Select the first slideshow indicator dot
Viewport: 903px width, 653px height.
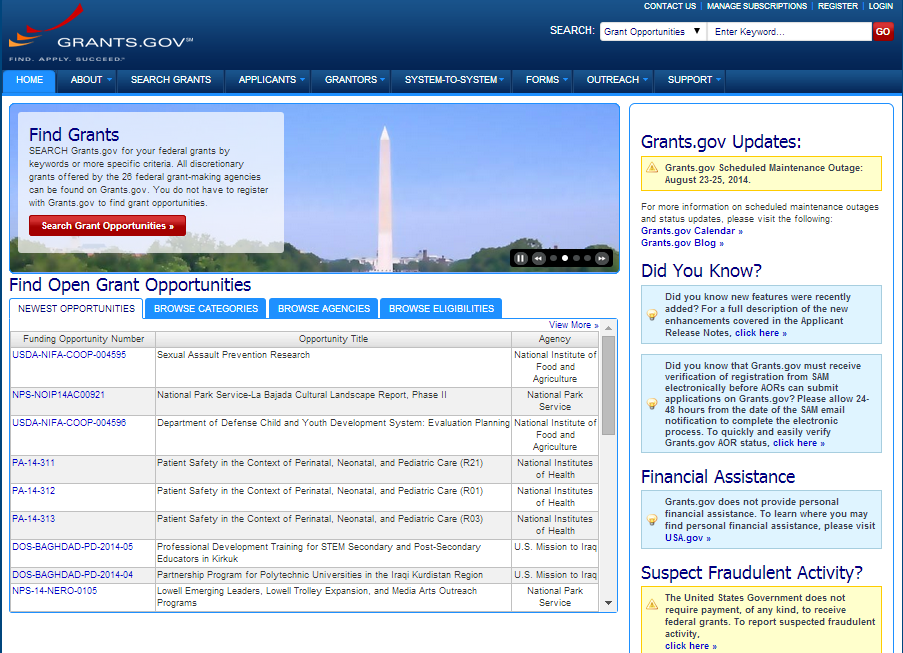click(553, 258)
